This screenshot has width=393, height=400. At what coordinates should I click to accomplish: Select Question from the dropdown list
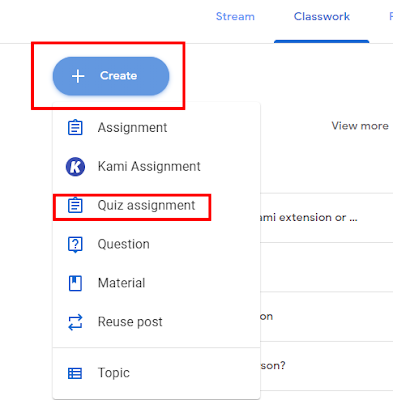pos(156,244)
